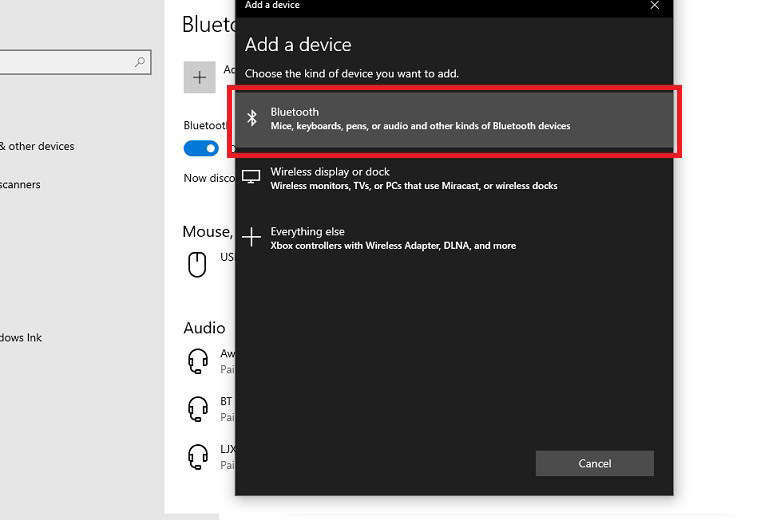Viewport: 780px width, 520px height.
Task: Toggle the Bluetooth switch in Settings
Action: 201,148
